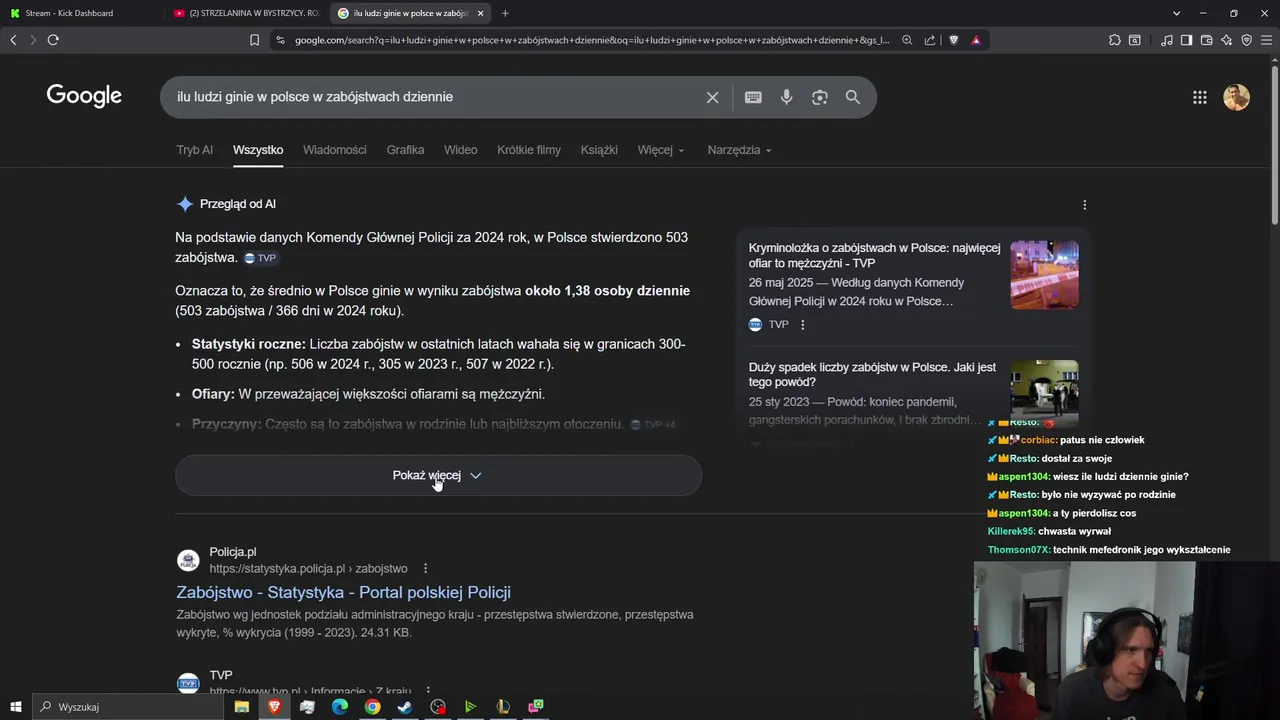1280x720 pixels.
Task: Open Brave Shields panel
Action: [x=953, y=40]
